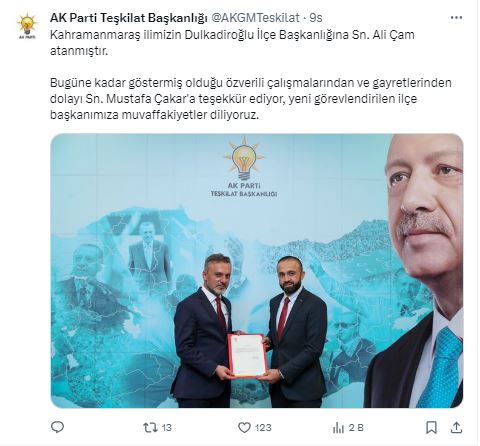Open the 9s tweet timestamp
Screen dimensions: 480x446
[x=316, y=18]
